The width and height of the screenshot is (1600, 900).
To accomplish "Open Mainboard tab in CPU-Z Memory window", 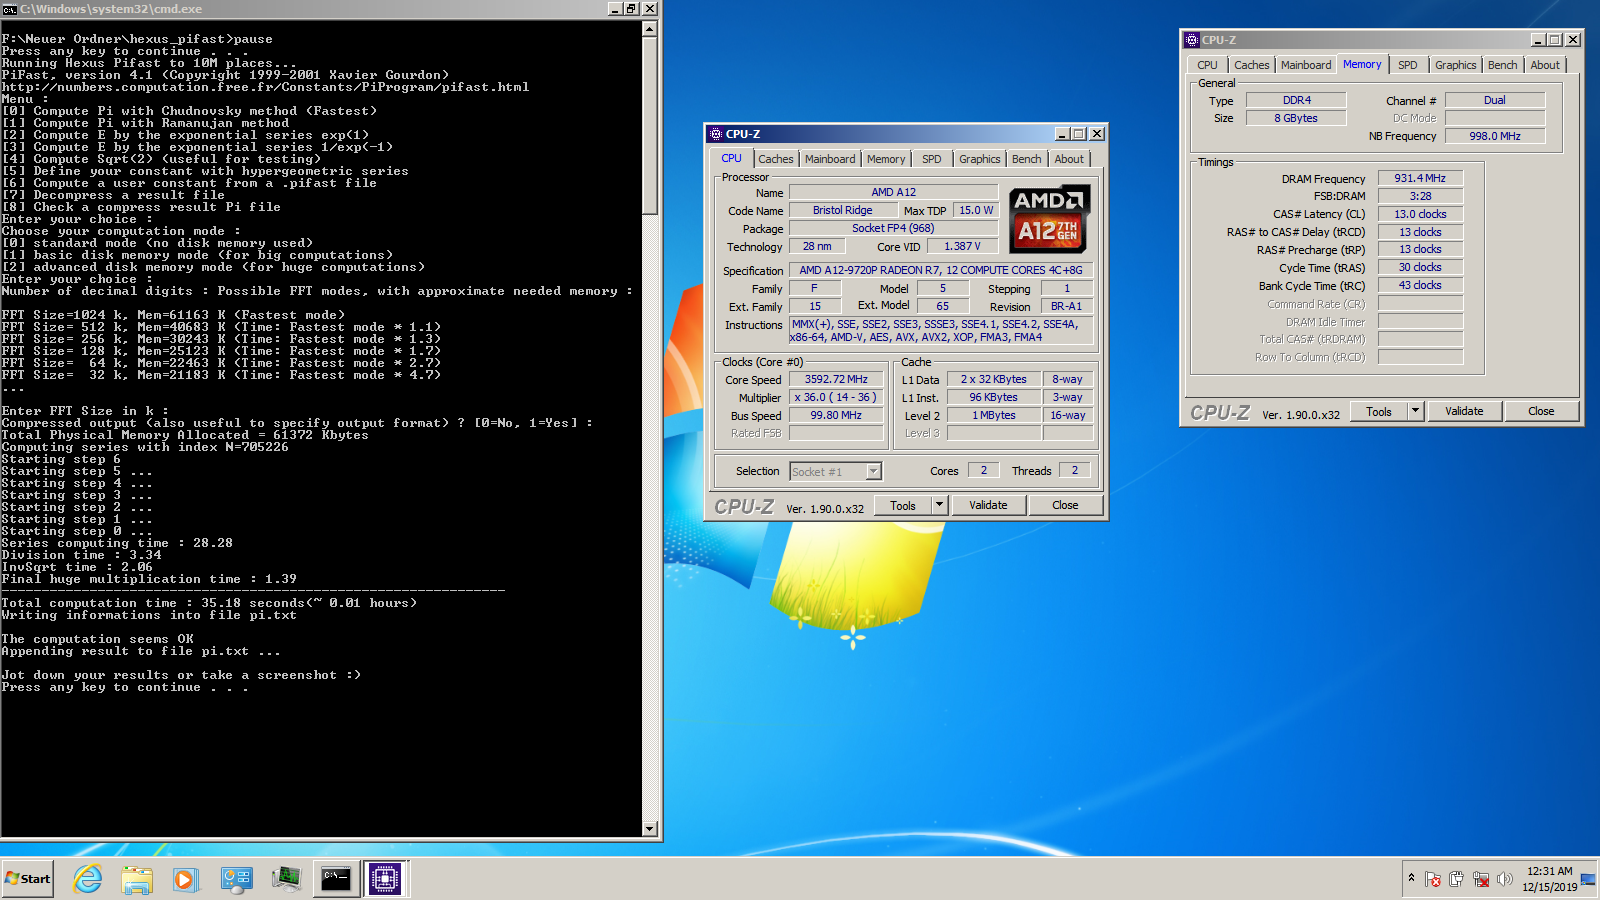I will pyautogui.click(x=1306, y=65).
